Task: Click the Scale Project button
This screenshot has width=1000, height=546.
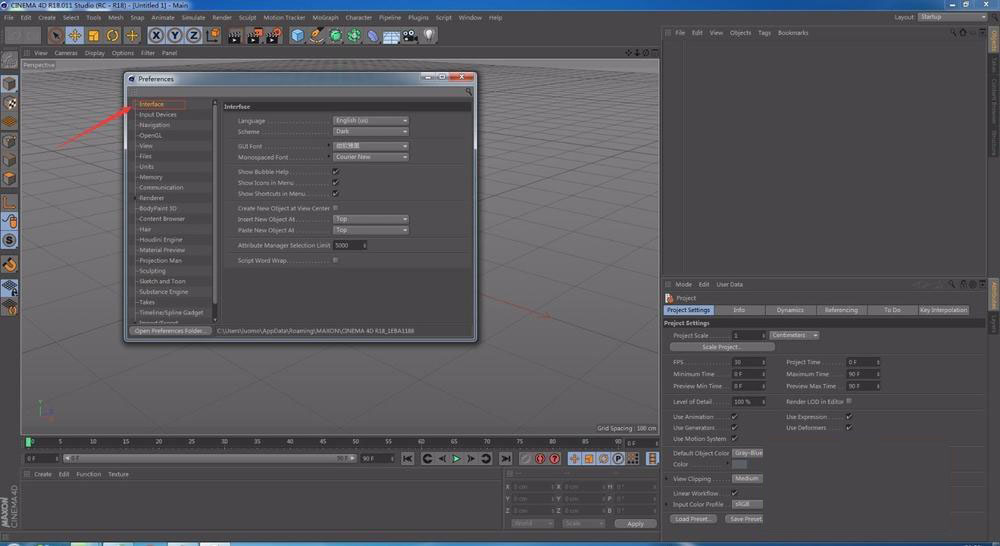Action: tap(722, 347)
